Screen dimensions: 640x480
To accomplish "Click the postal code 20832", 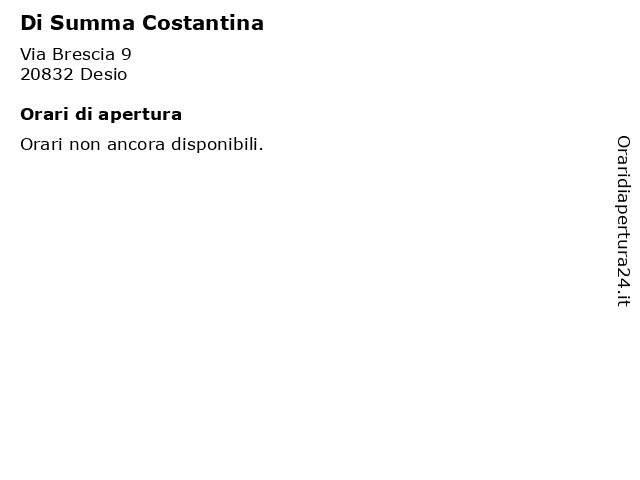I will [x=47, y=75].
